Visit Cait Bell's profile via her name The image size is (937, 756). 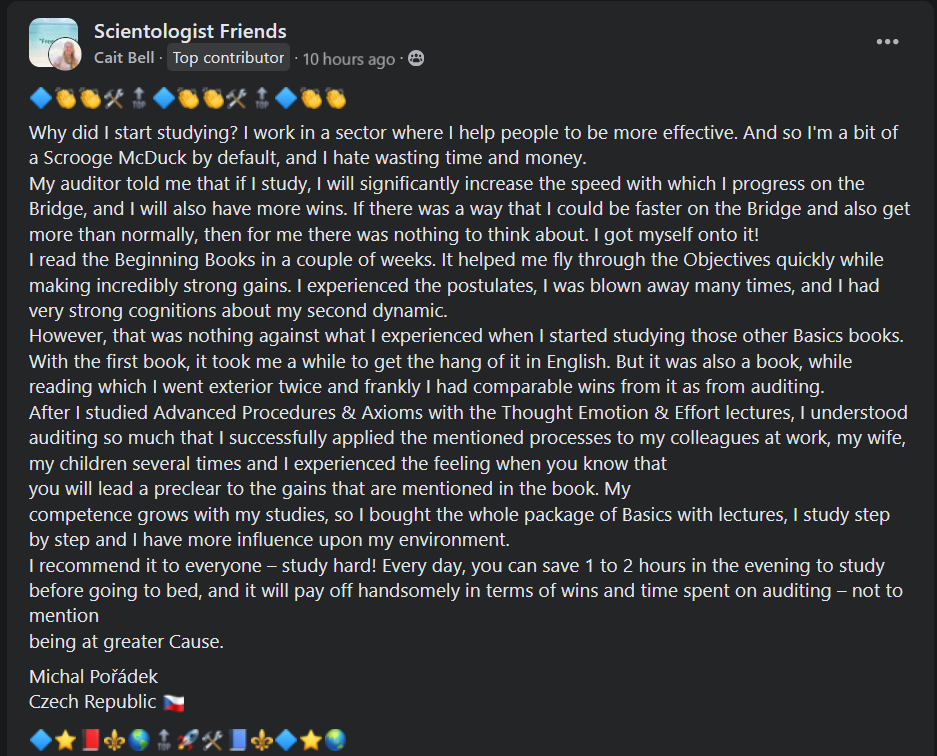(126, 58)
